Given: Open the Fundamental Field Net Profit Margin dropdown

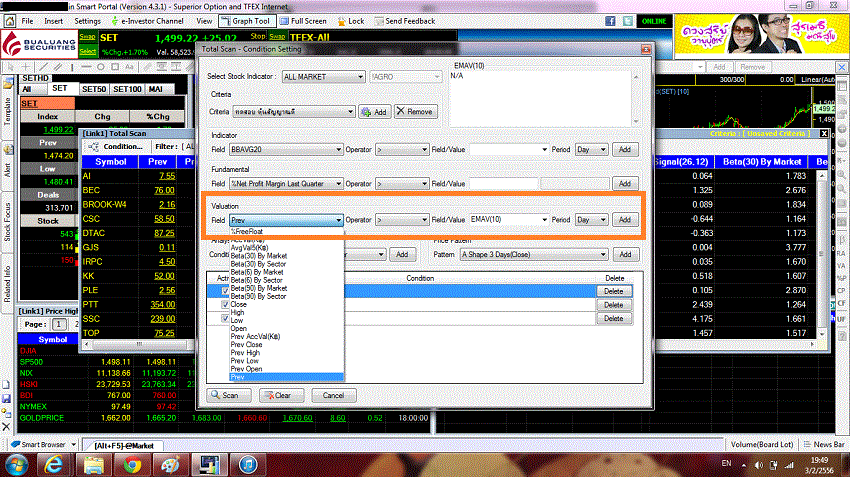Looking at the screenshot, I should coord(286,184).
